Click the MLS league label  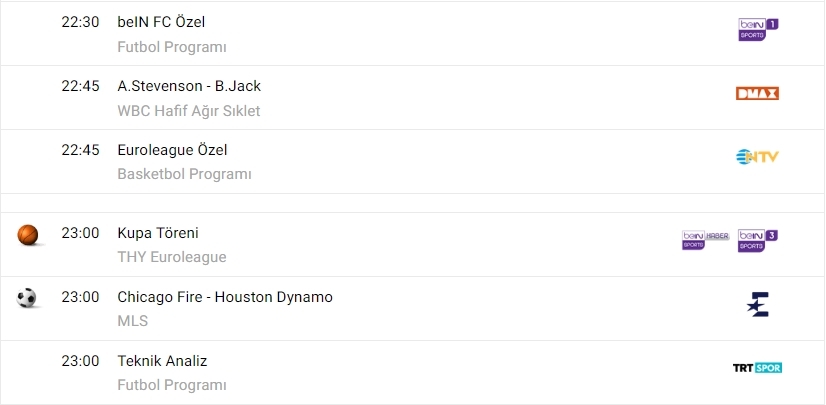coord(132,321)
